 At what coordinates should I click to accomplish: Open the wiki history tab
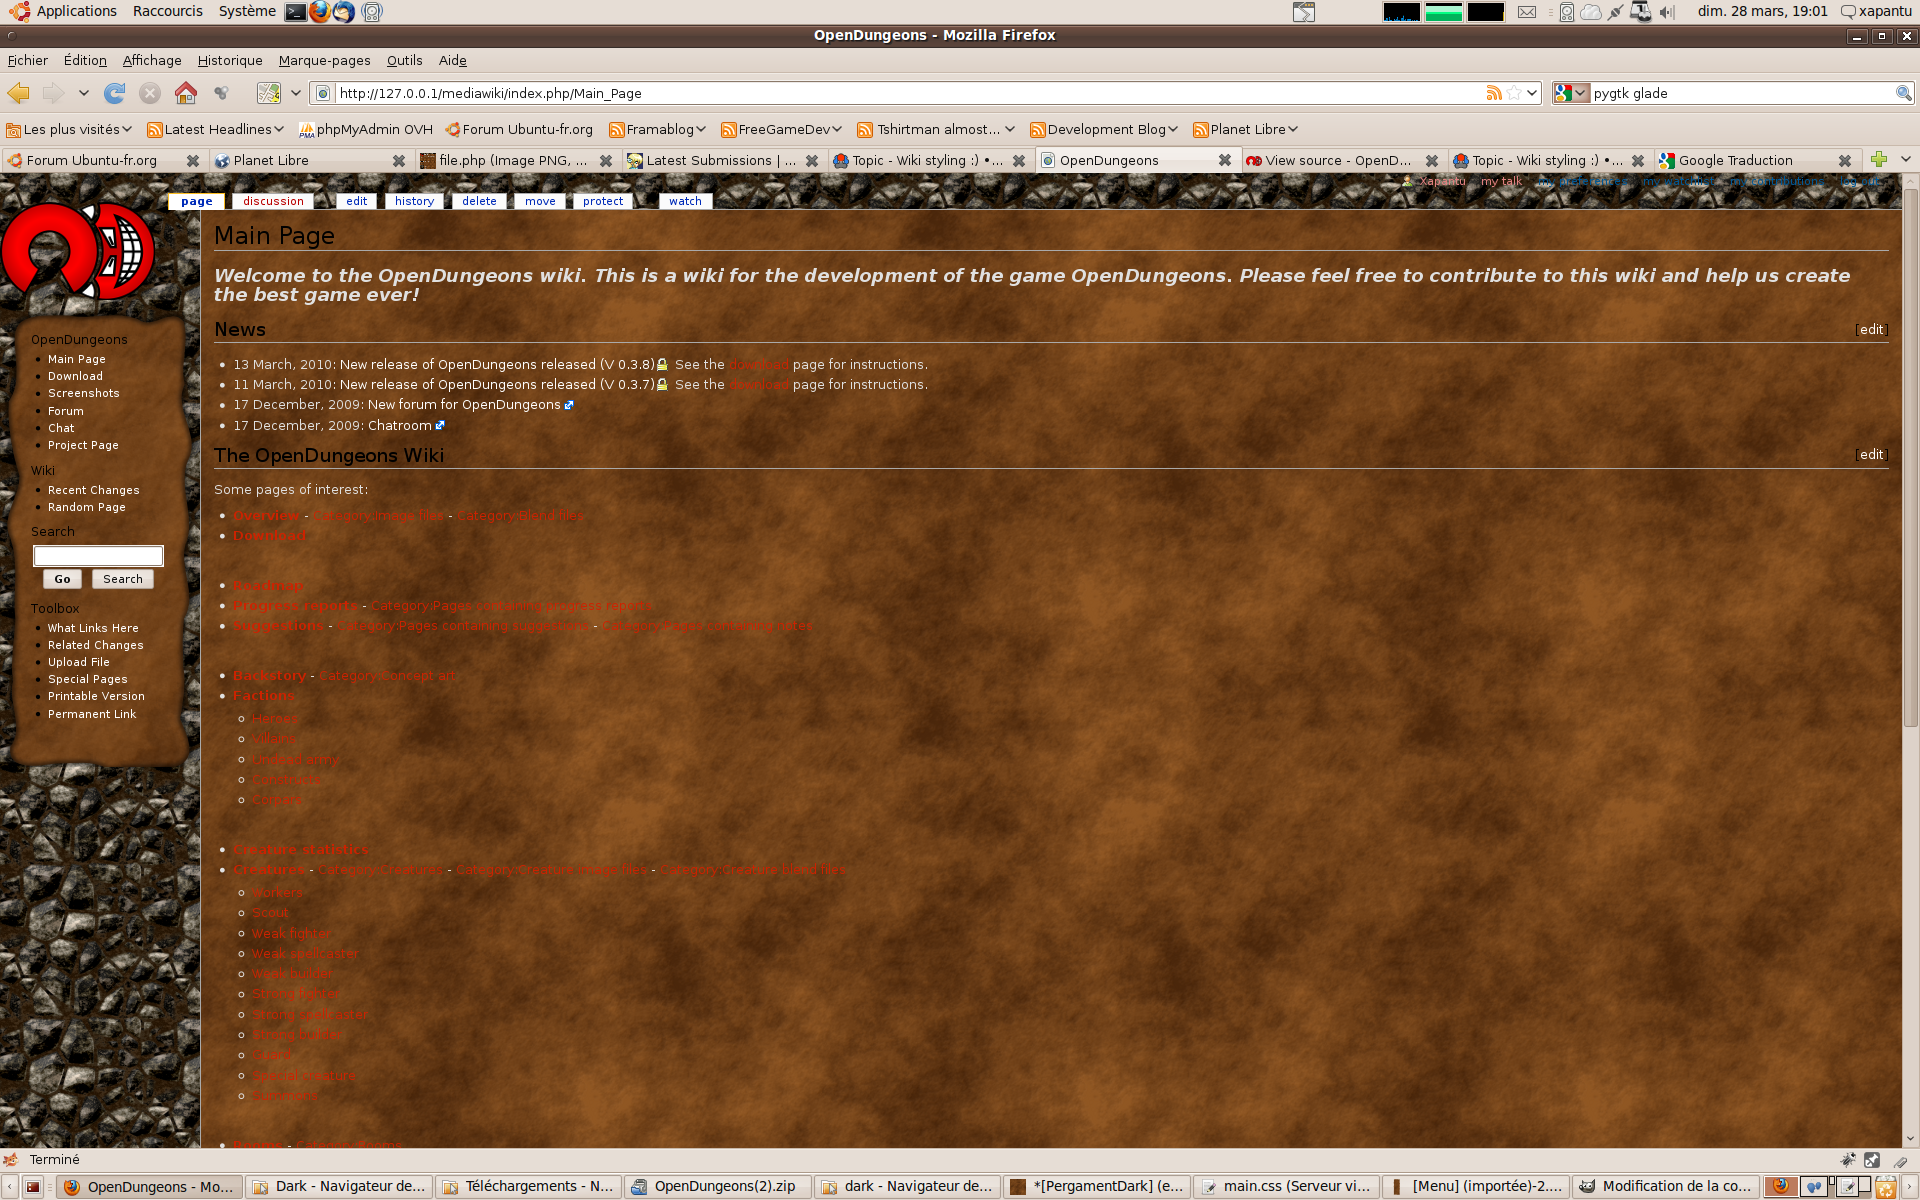(414, 201)
